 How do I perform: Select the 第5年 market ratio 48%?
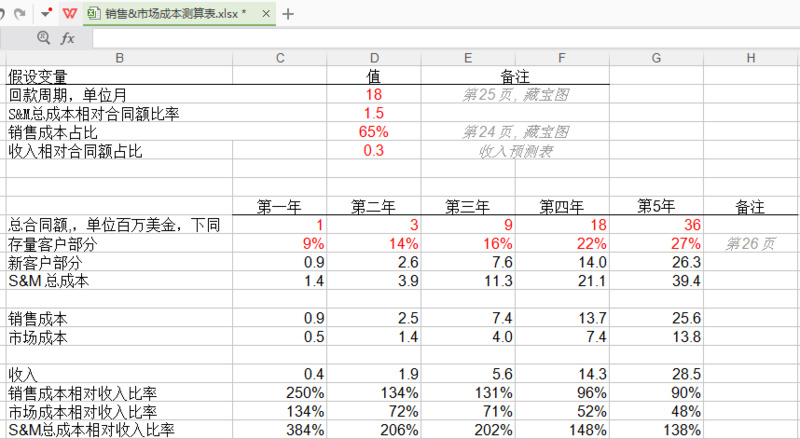tap(656, 411)
